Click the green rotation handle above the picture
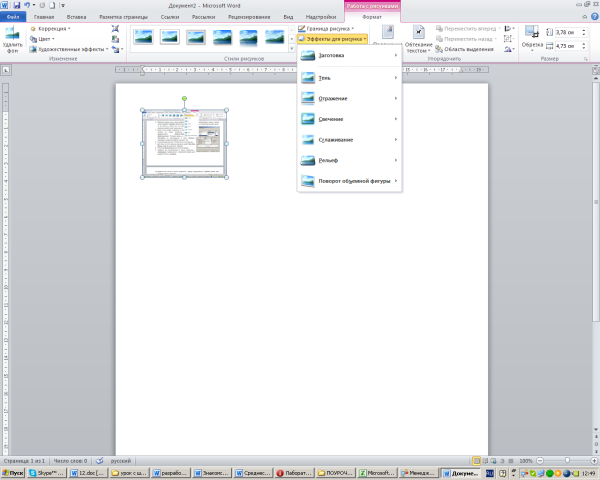The width and height of the screenshot is (600, 480). click(x=184, y=99)
